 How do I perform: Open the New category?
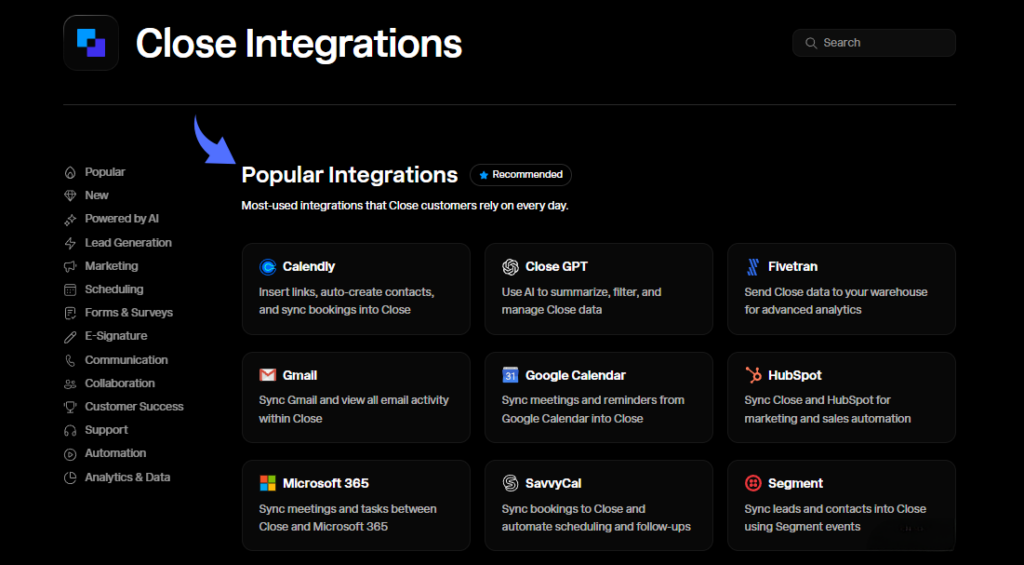pyautogui.click(x=97, y=196)
